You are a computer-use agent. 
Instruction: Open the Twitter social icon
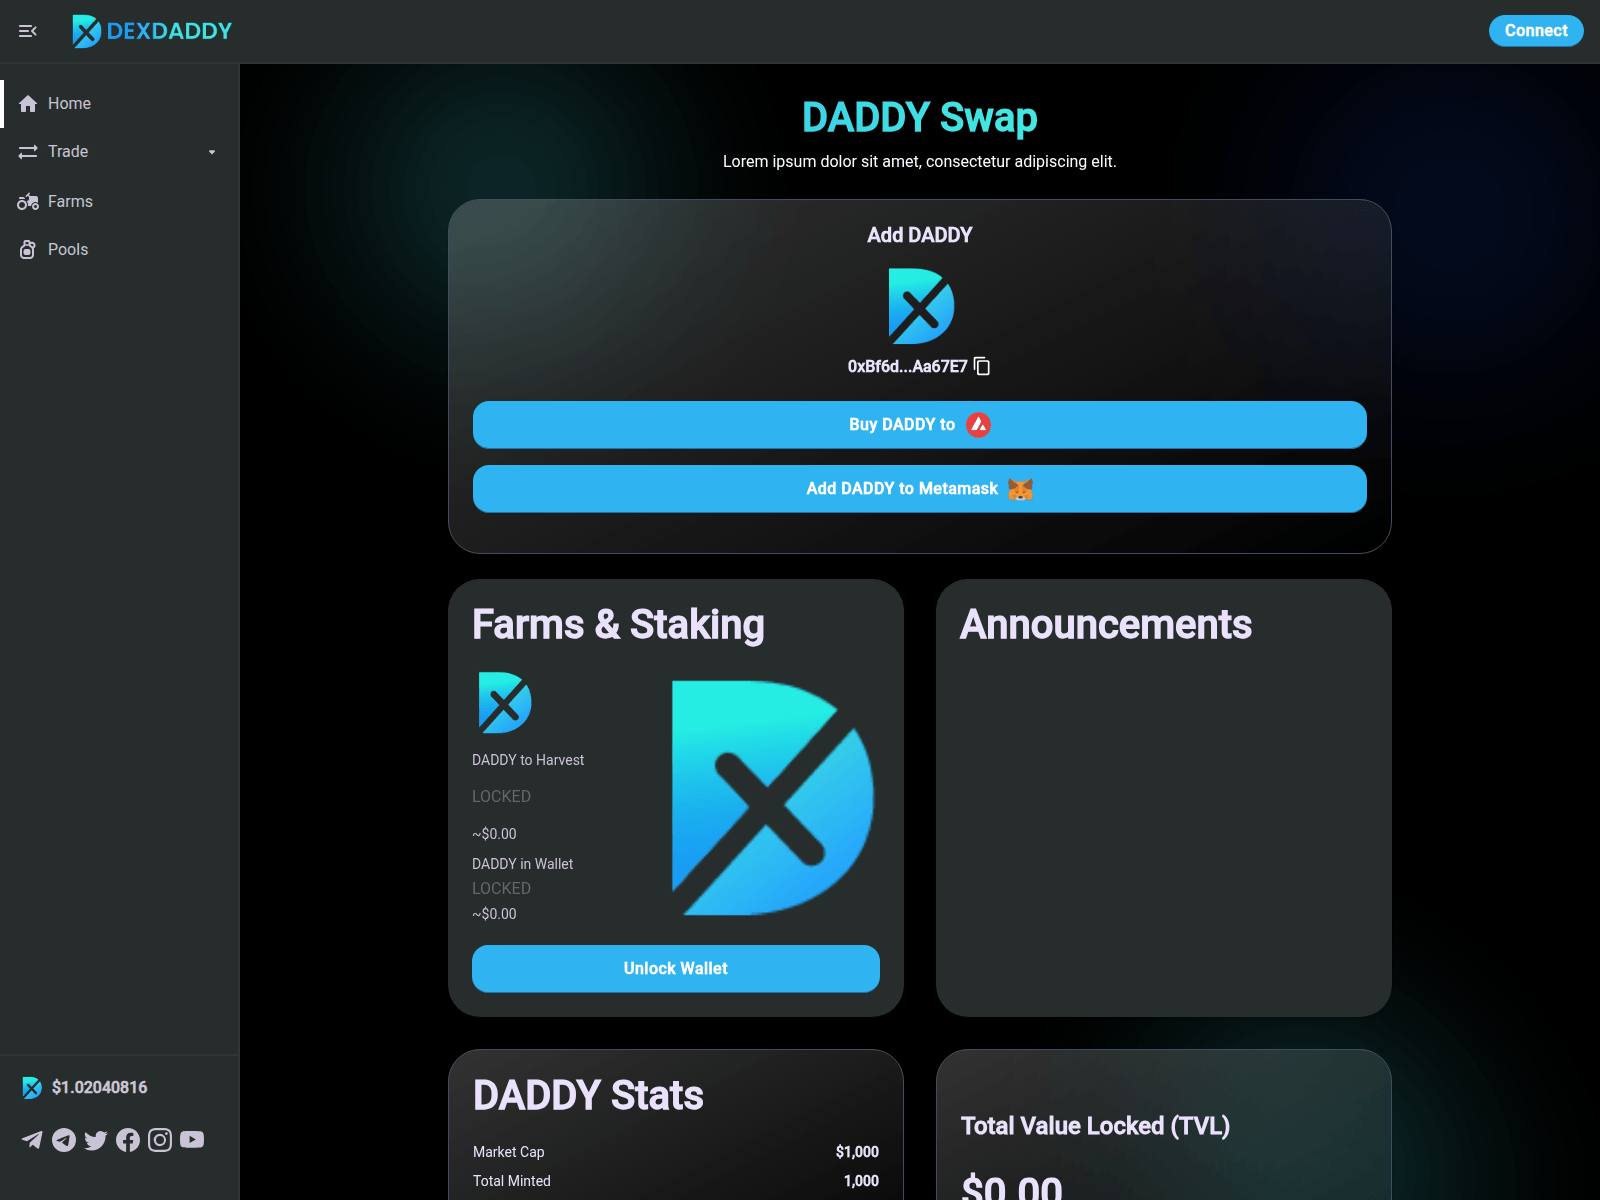pyautogui.click(x=96, y=1140)
